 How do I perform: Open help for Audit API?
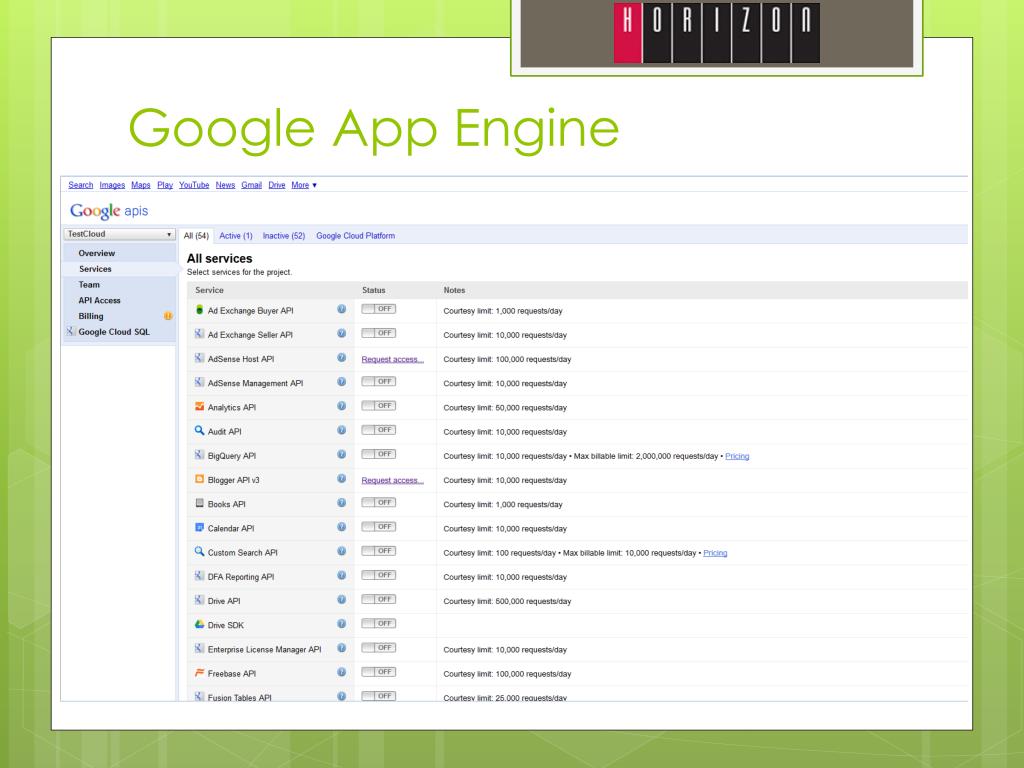tap(342, 430)
